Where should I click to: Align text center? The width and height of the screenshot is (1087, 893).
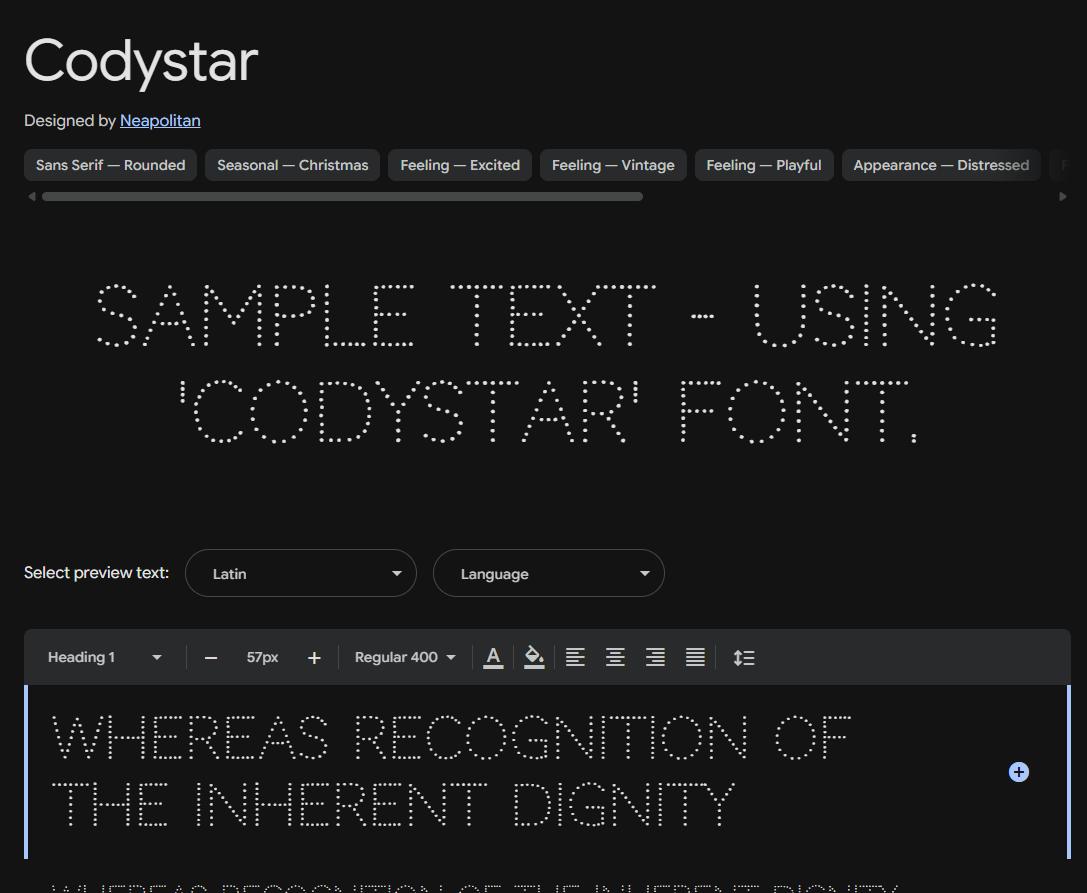pyautogui.click(x=615, y=657)
